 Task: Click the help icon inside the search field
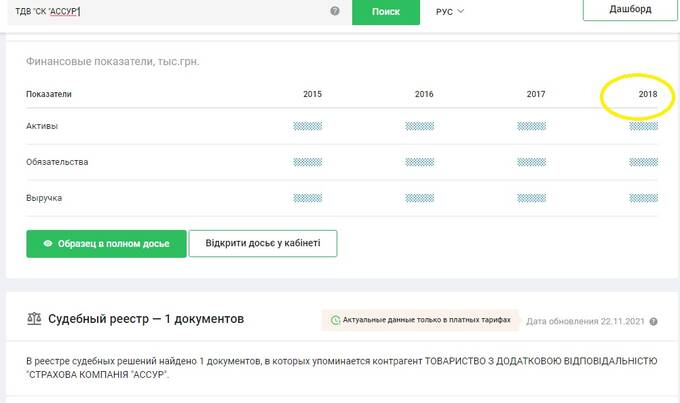335,12
